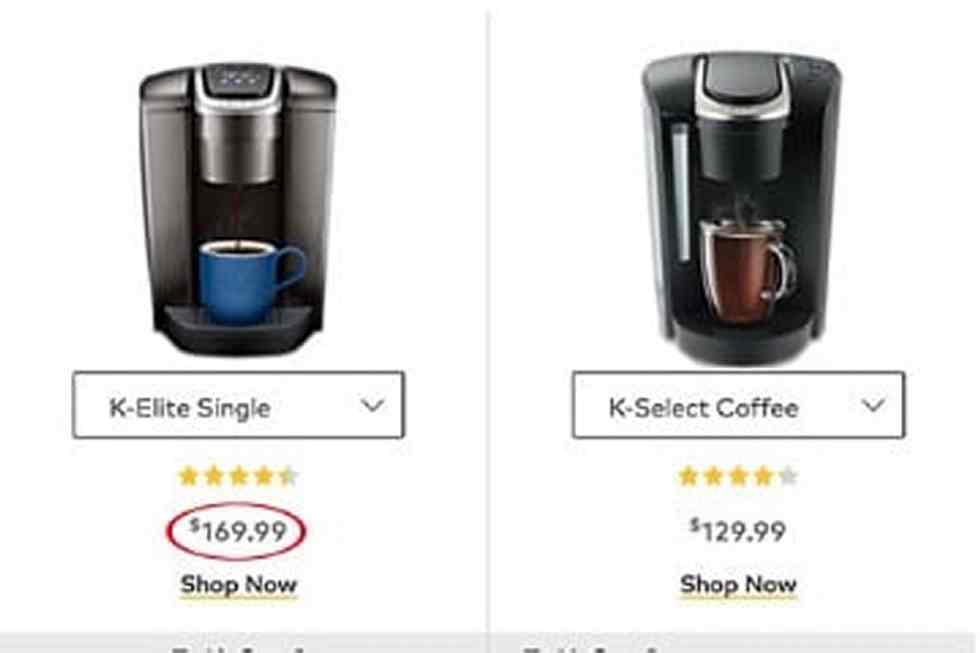This screenshot has width=980, height=653.
Task: Open the K-Select Coffee dropdown
Action: point(738,405)
